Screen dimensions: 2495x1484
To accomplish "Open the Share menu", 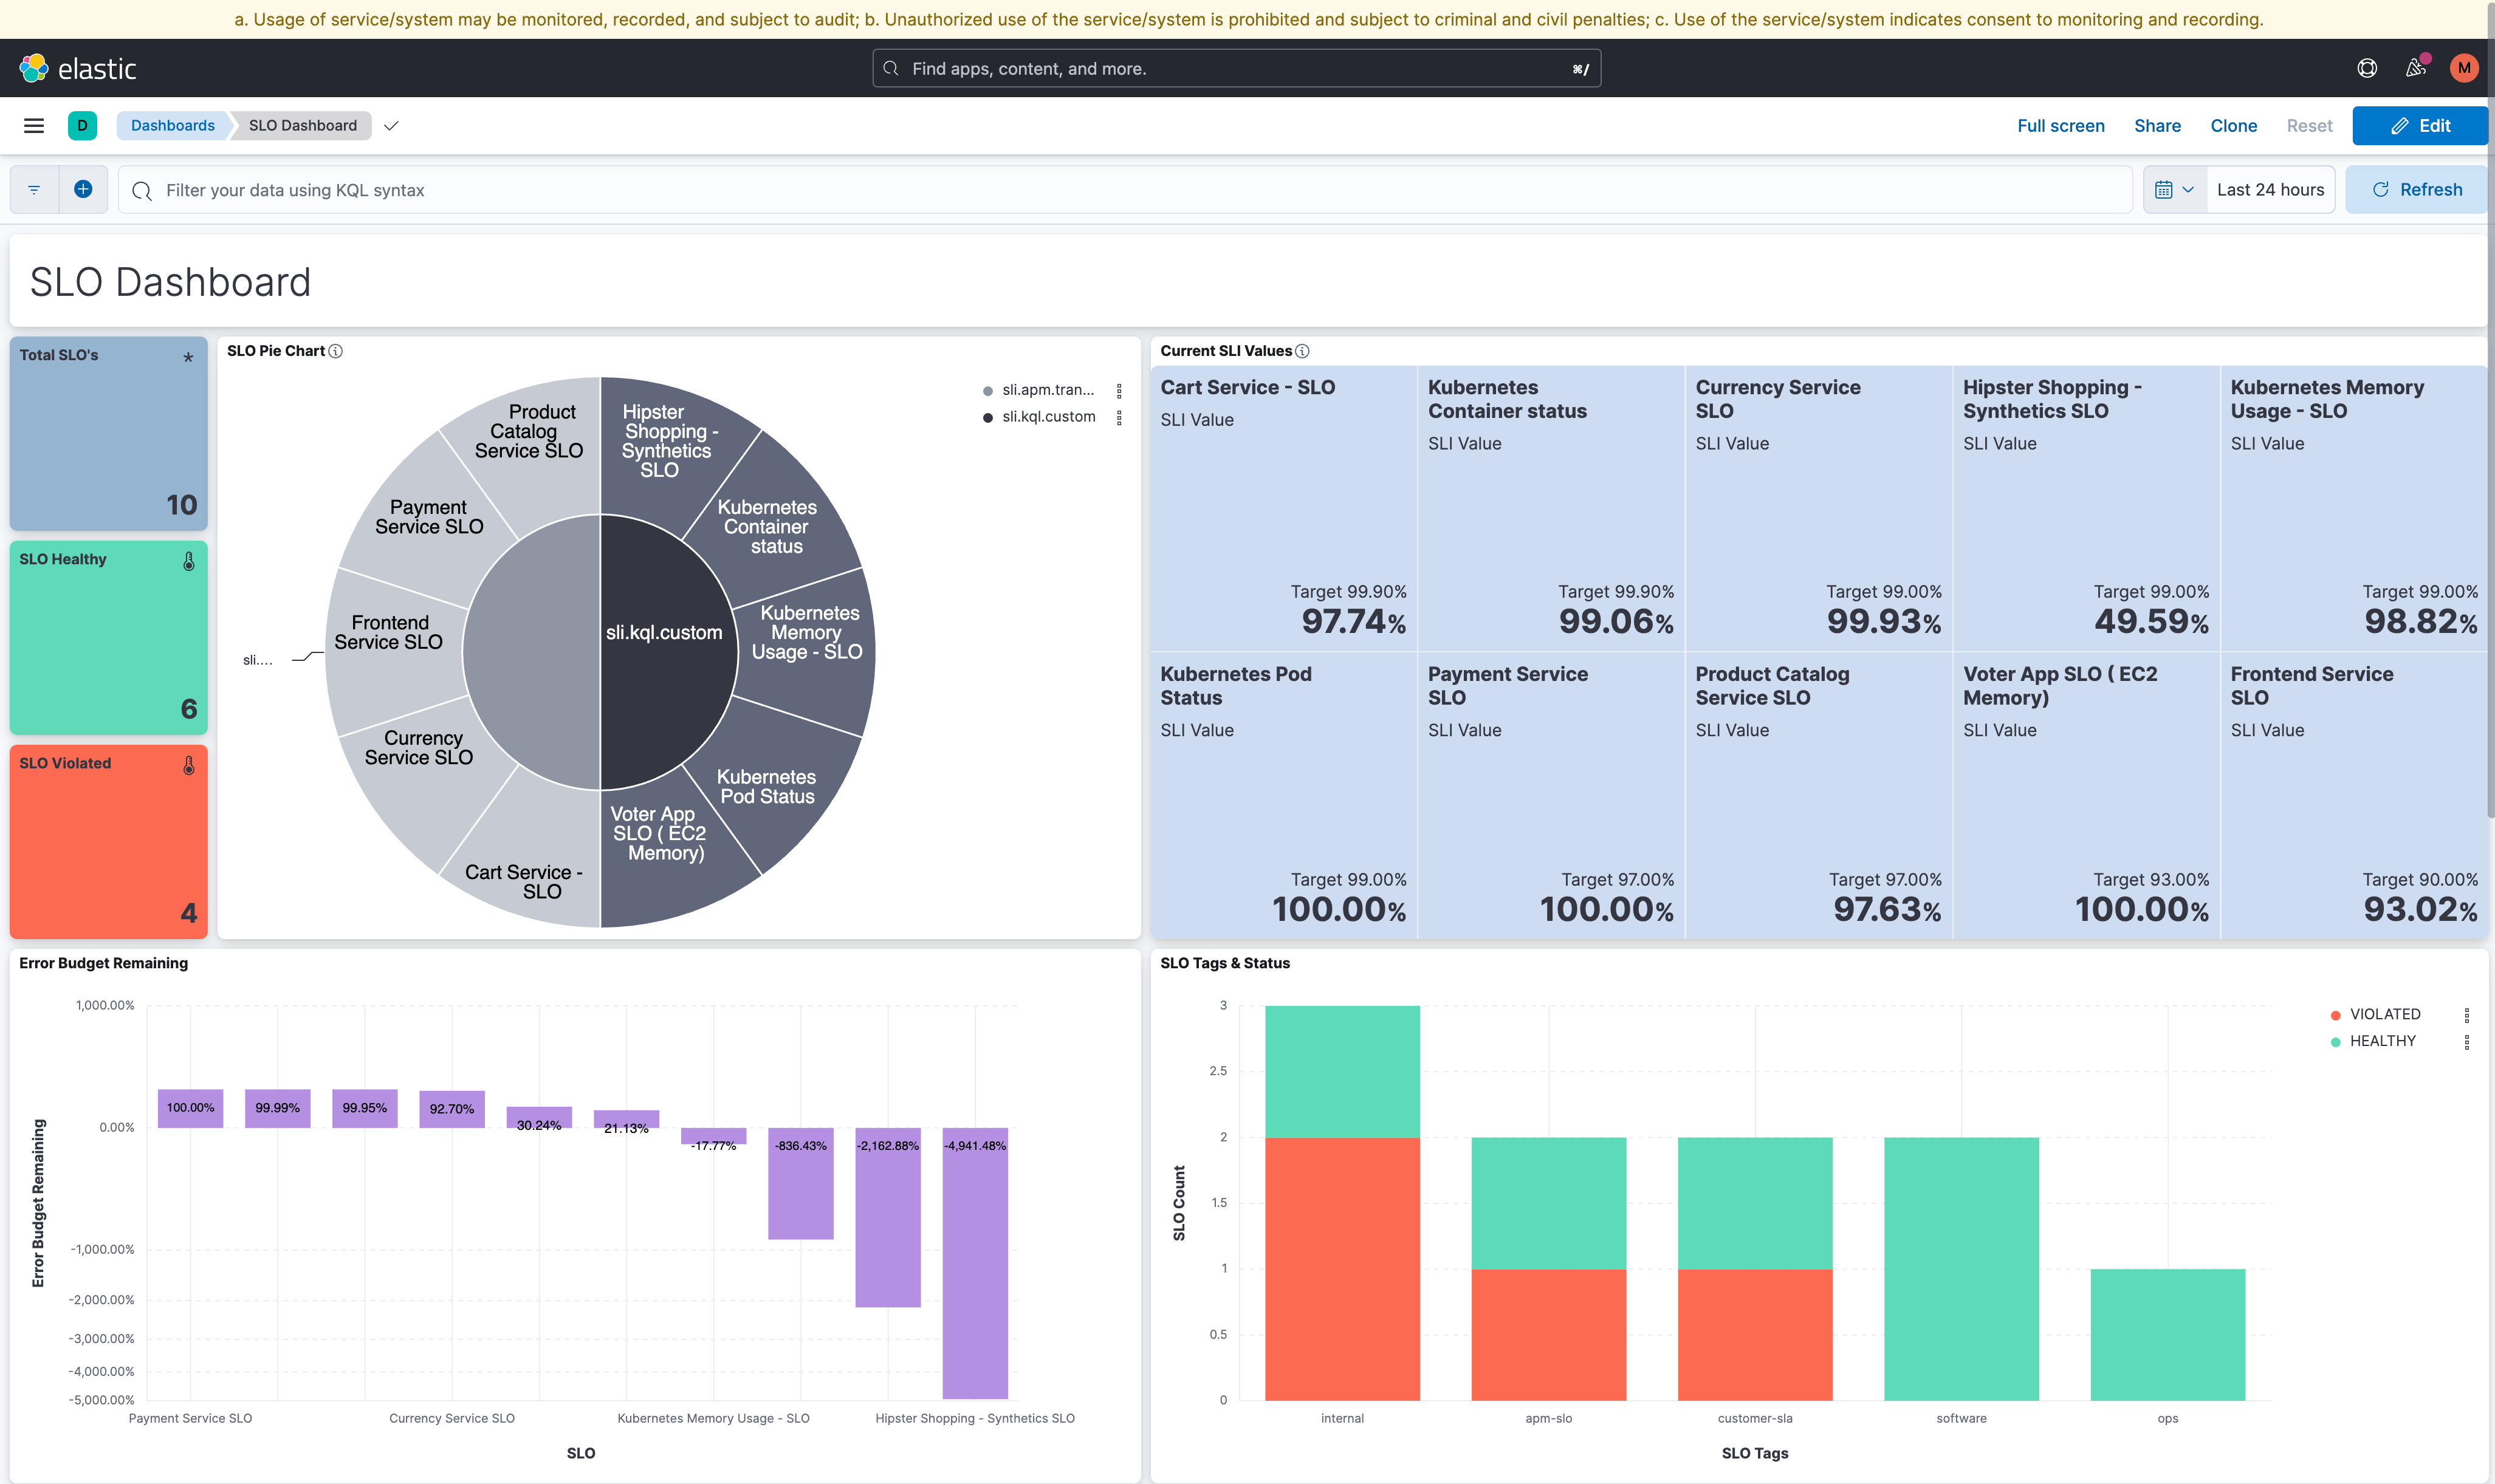I will [x=2157, y=126].
